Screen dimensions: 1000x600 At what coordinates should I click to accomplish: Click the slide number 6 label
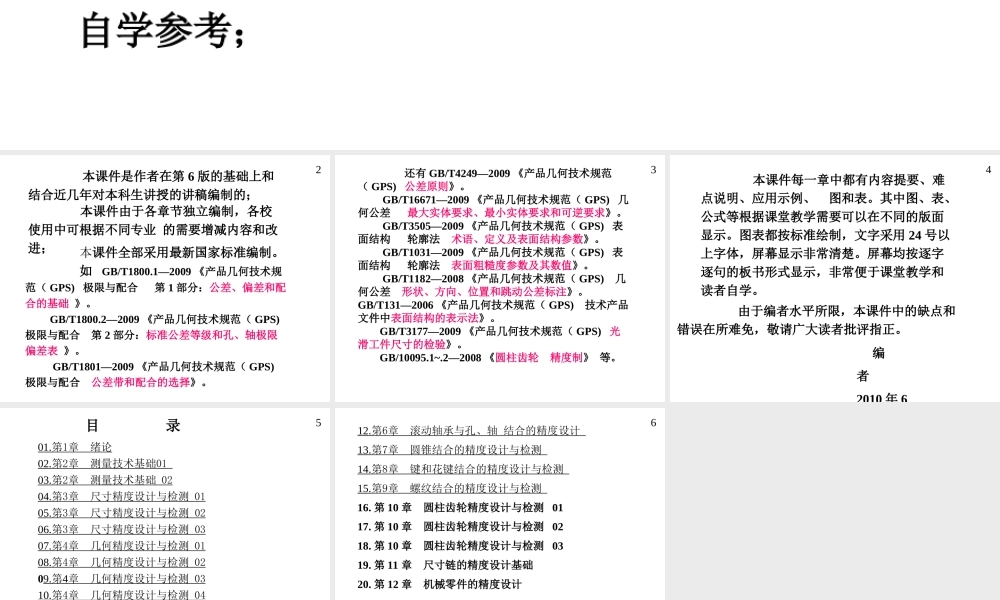tap(653, 423)
